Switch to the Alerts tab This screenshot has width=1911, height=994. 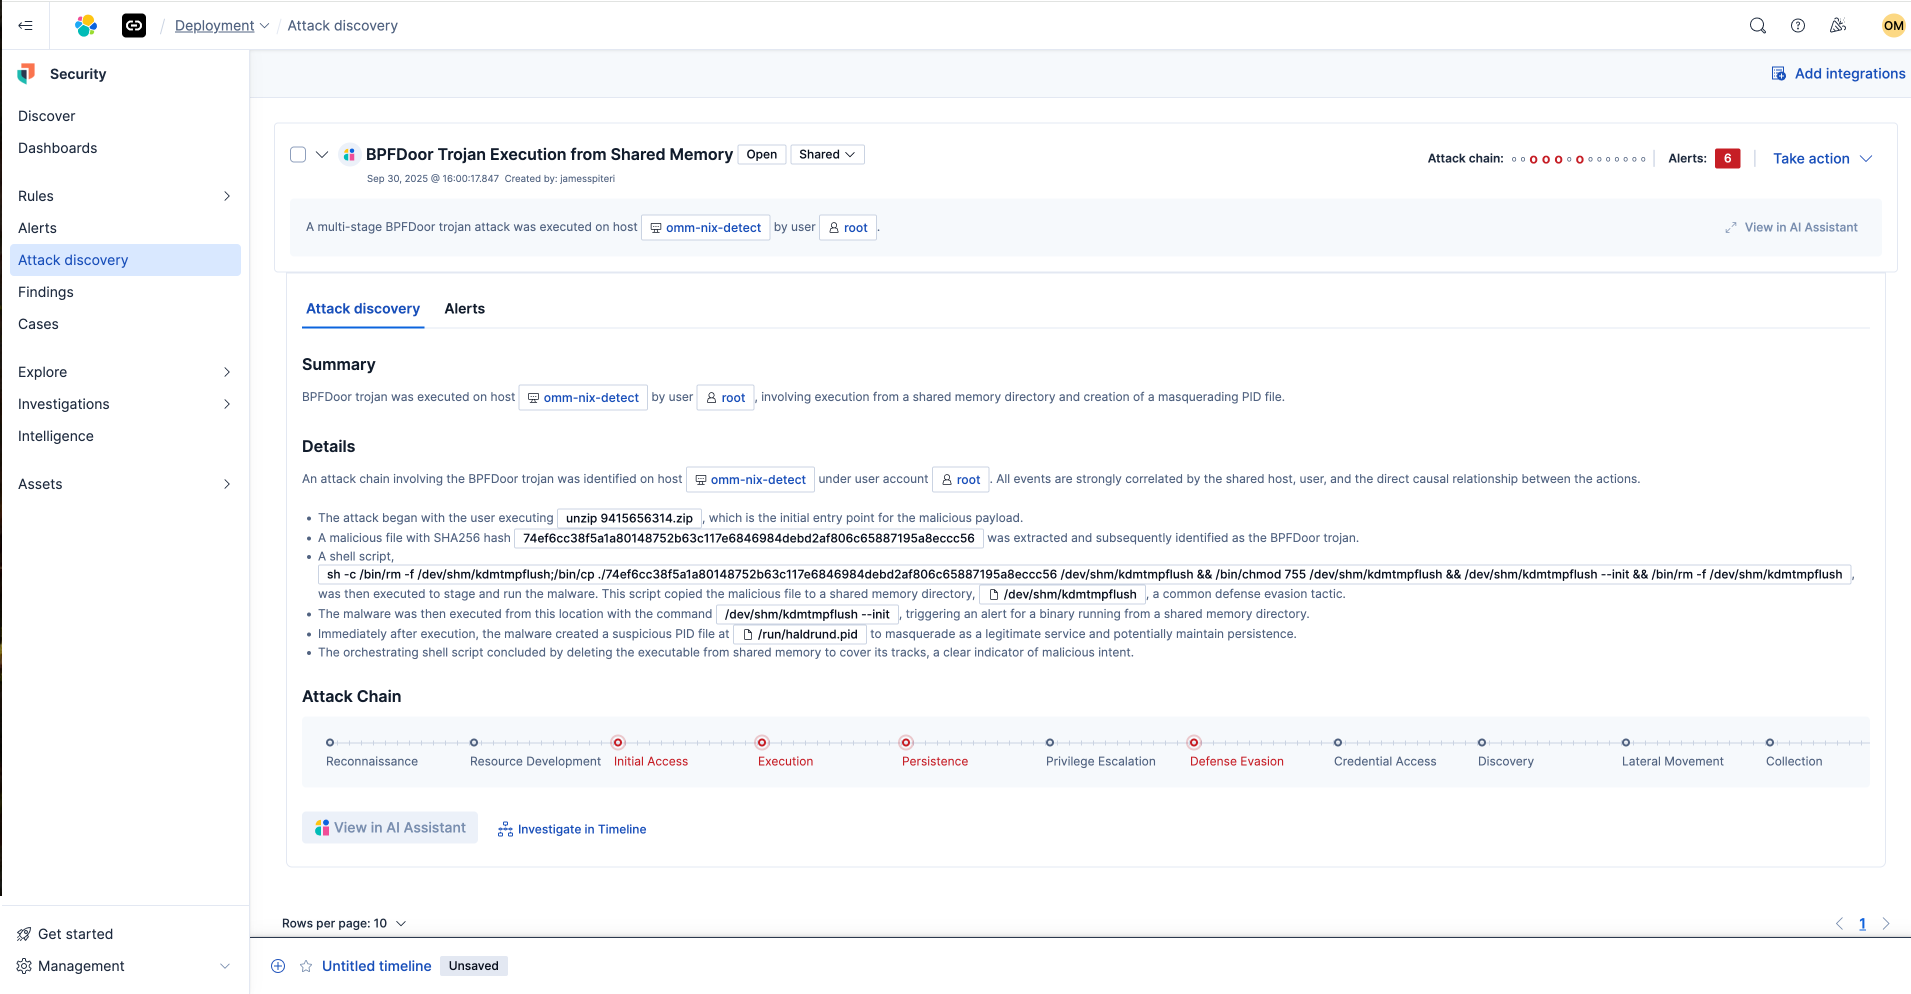coord(464,309)
